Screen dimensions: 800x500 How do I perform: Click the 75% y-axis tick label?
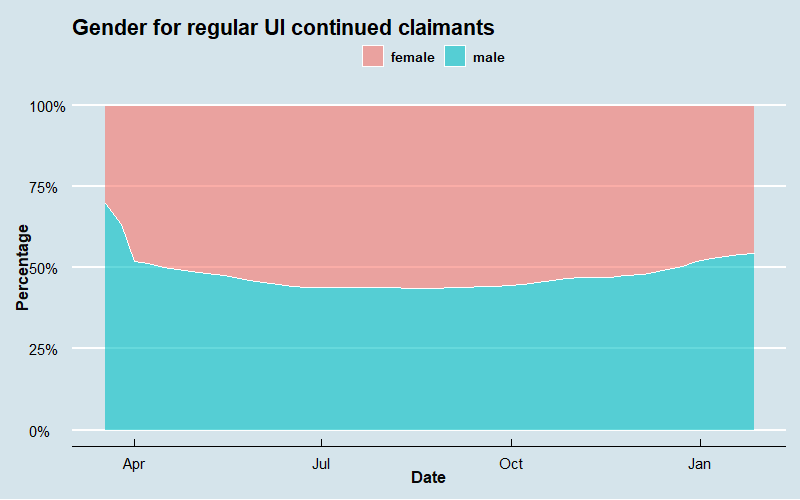(52, 187)
